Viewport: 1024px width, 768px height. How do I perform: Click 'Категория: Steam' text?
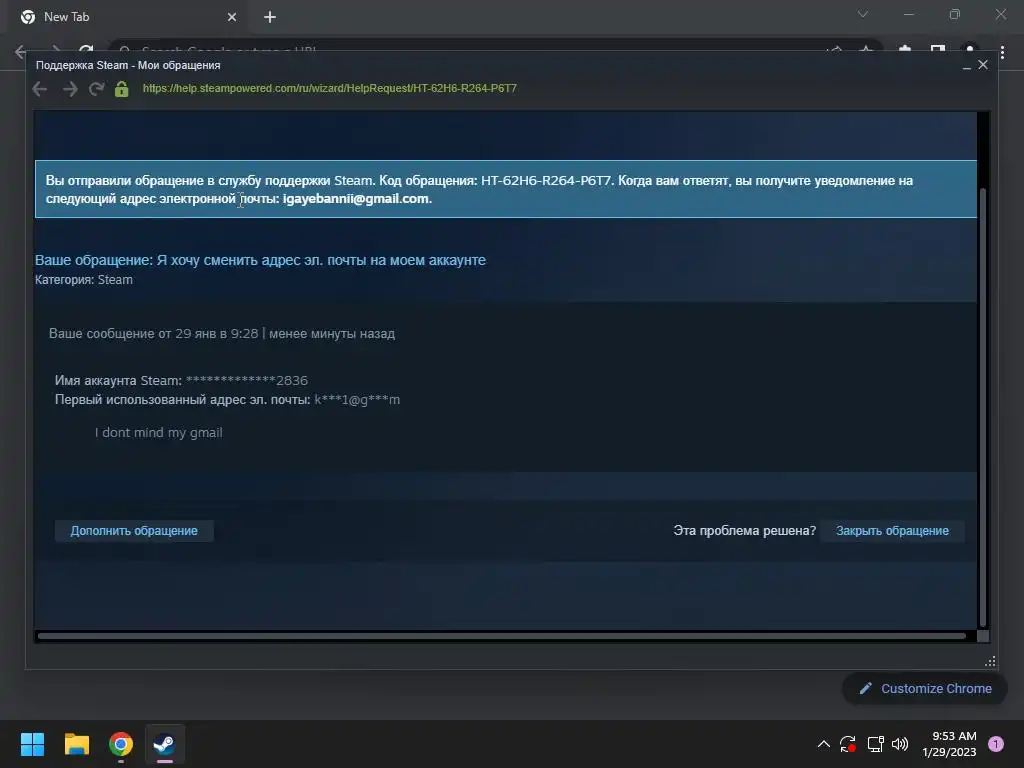tap(84, 280)
